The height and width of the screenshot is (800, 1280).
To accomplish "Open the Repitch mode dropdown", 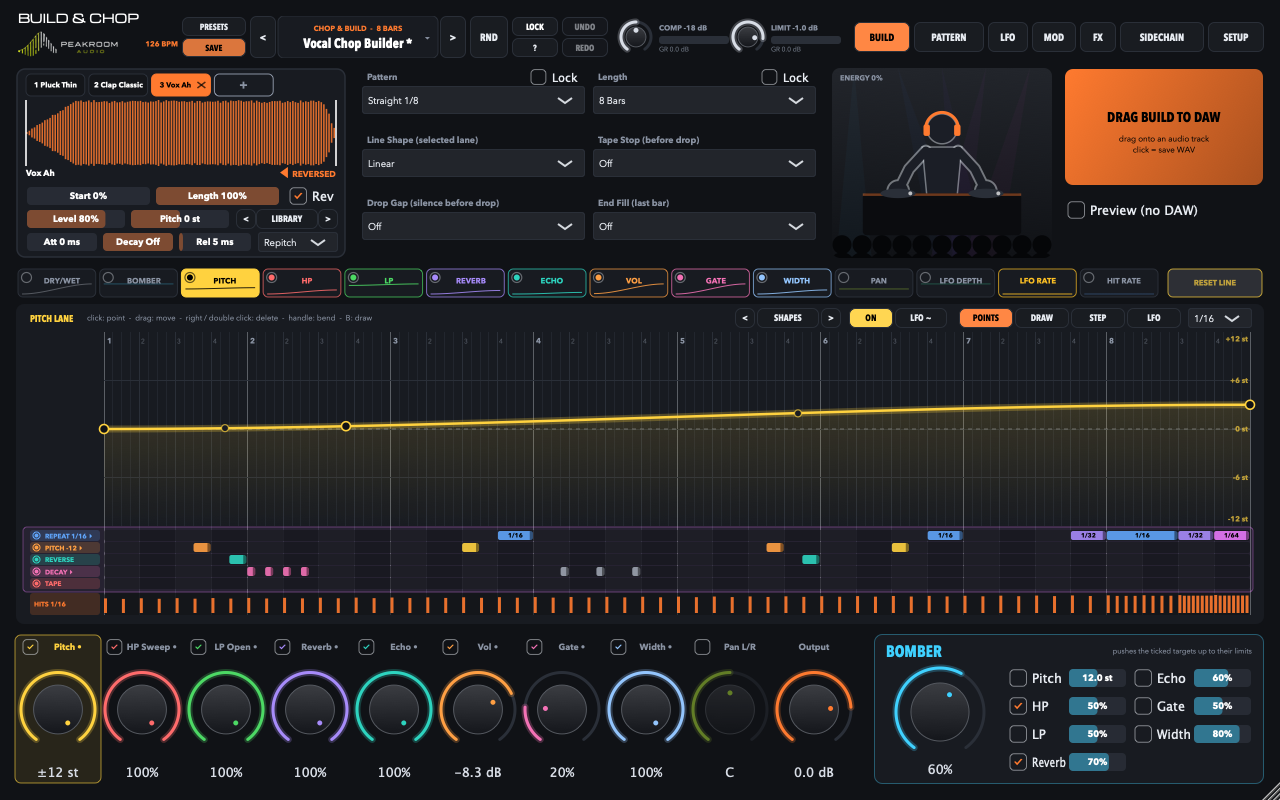I will click(x=297, y=242).
